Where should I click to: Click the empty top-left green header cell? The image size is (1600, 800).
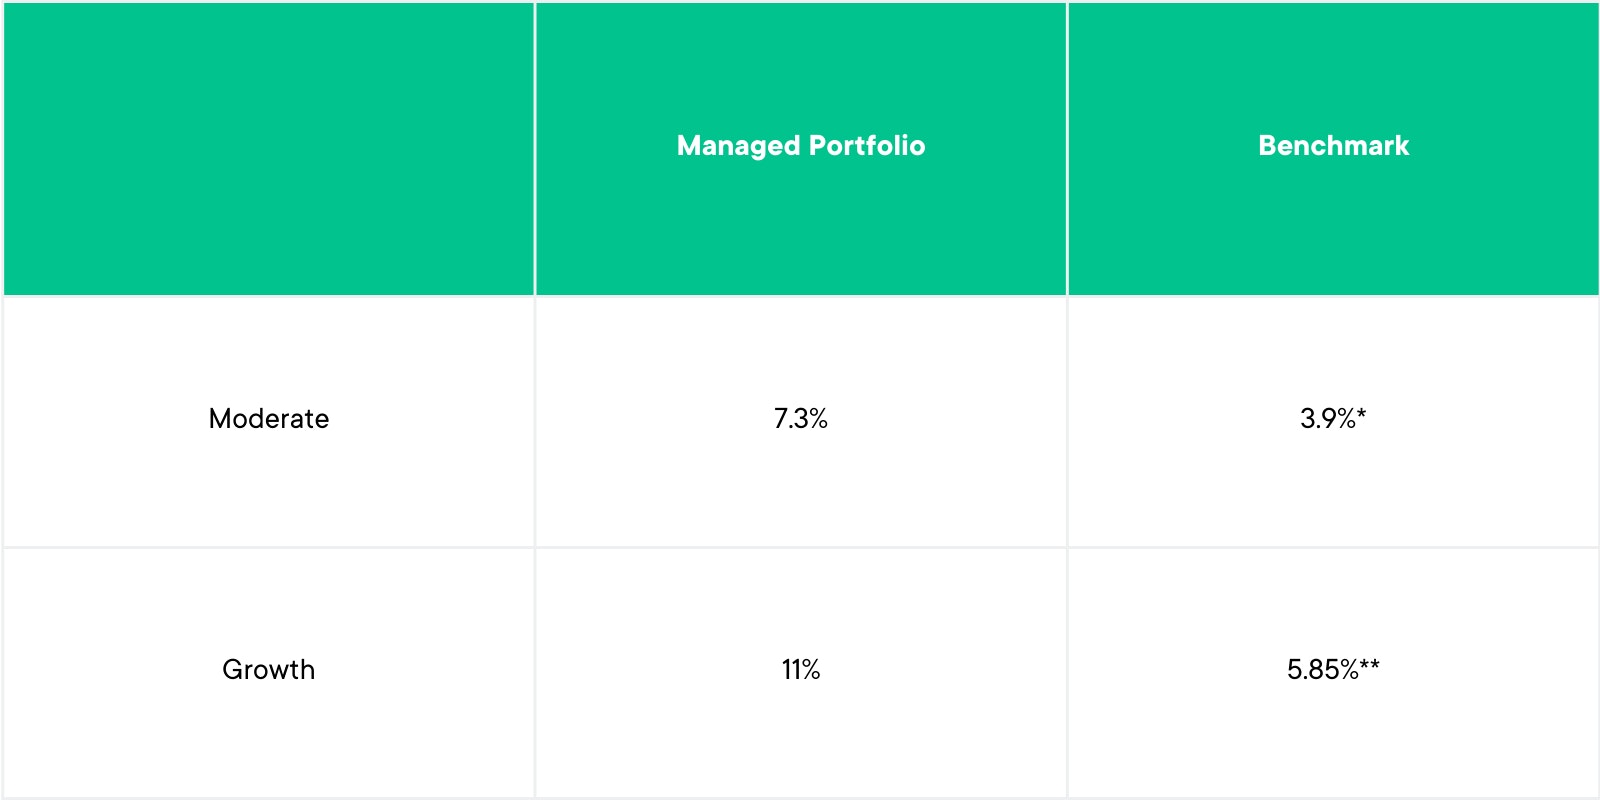click(268, 148)
